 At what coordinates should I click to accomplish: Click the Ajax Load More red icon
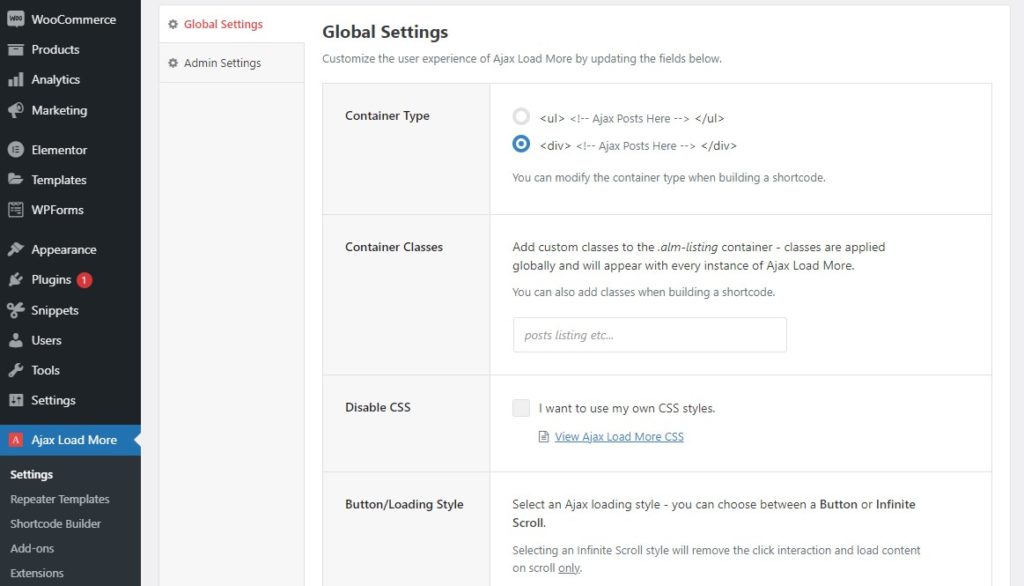pyautogui.click(x=16, y=440)
